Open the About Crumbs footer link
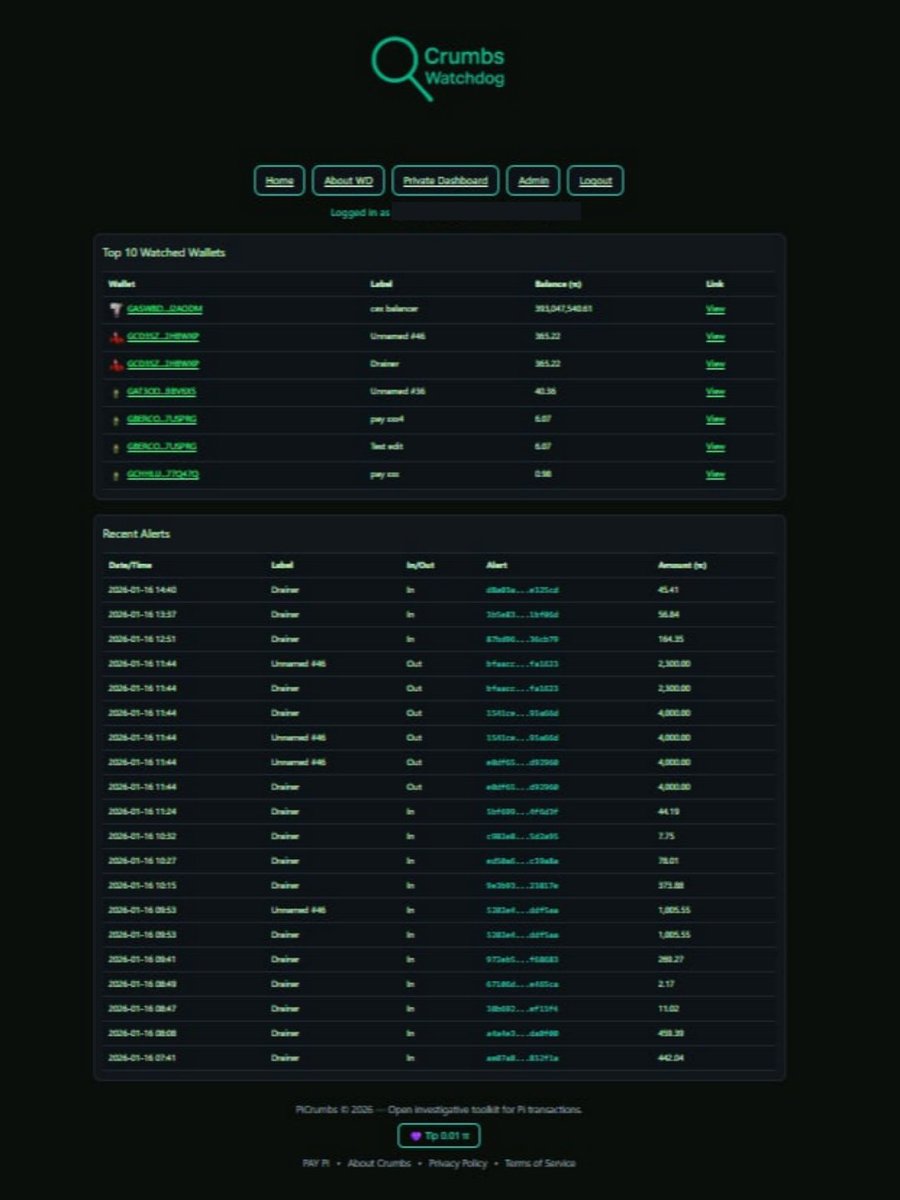The height and width of the screenshot is (1200, 900). 379,1163
